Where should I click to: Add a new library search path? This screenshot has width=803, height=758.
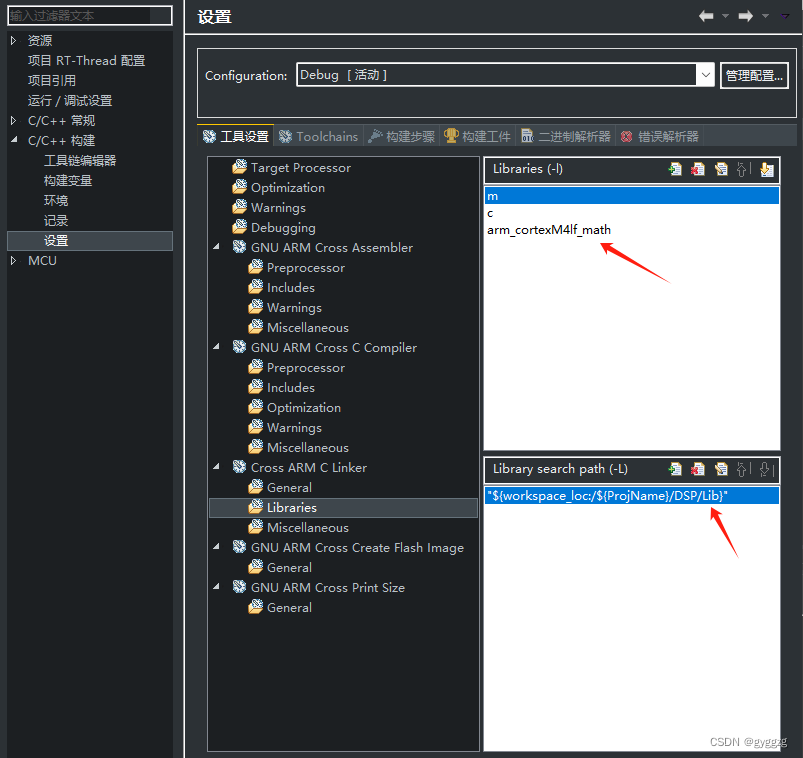point(676,469)
